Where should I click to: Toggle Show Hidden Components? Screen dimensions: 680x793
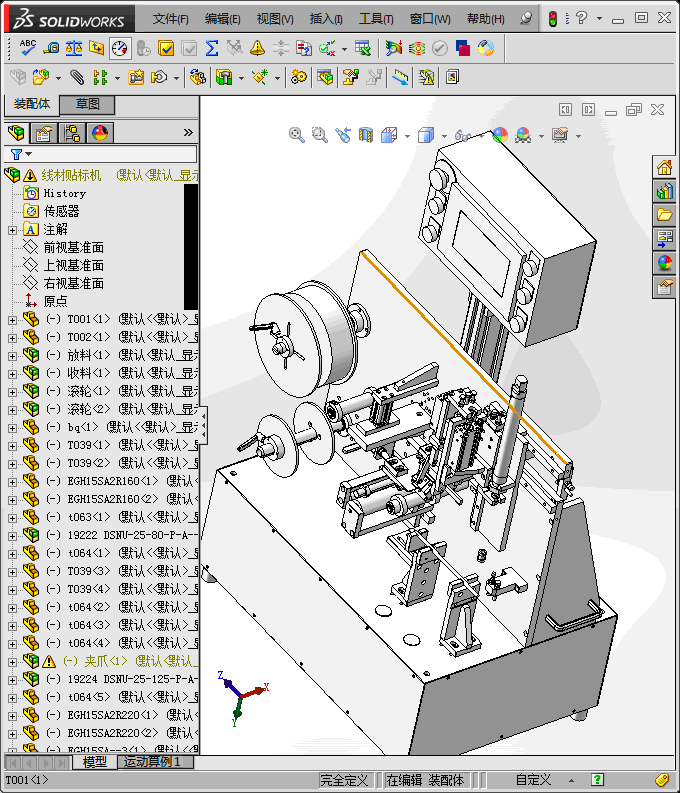click(197, 77)
